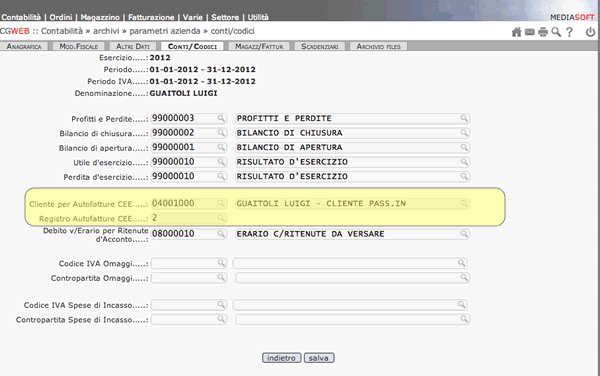Image resolution: width=600 pixels, height=376 pixels.
Task: Focus Codice IVA Spese di Incasso field
Action: point(189,305)
